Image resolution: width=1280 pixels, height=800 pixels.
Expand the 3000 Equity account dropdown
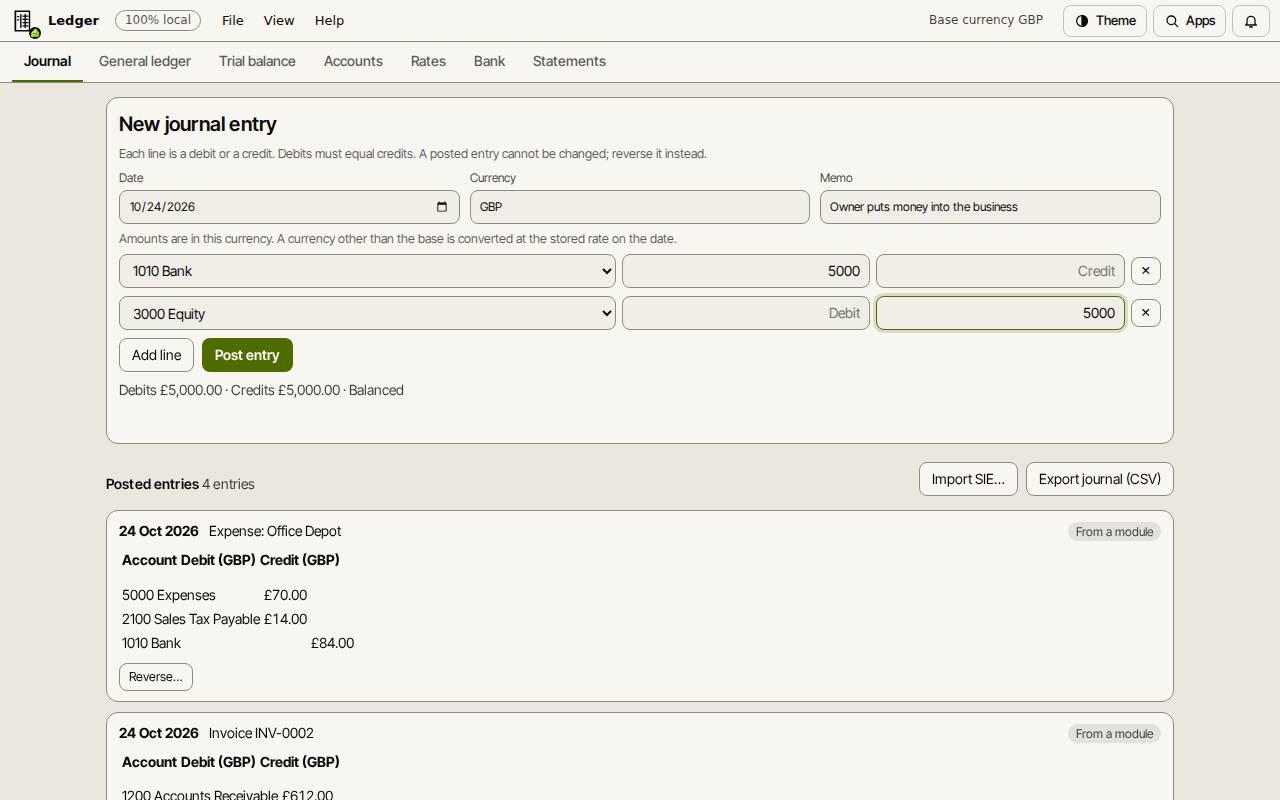point(367,313)
